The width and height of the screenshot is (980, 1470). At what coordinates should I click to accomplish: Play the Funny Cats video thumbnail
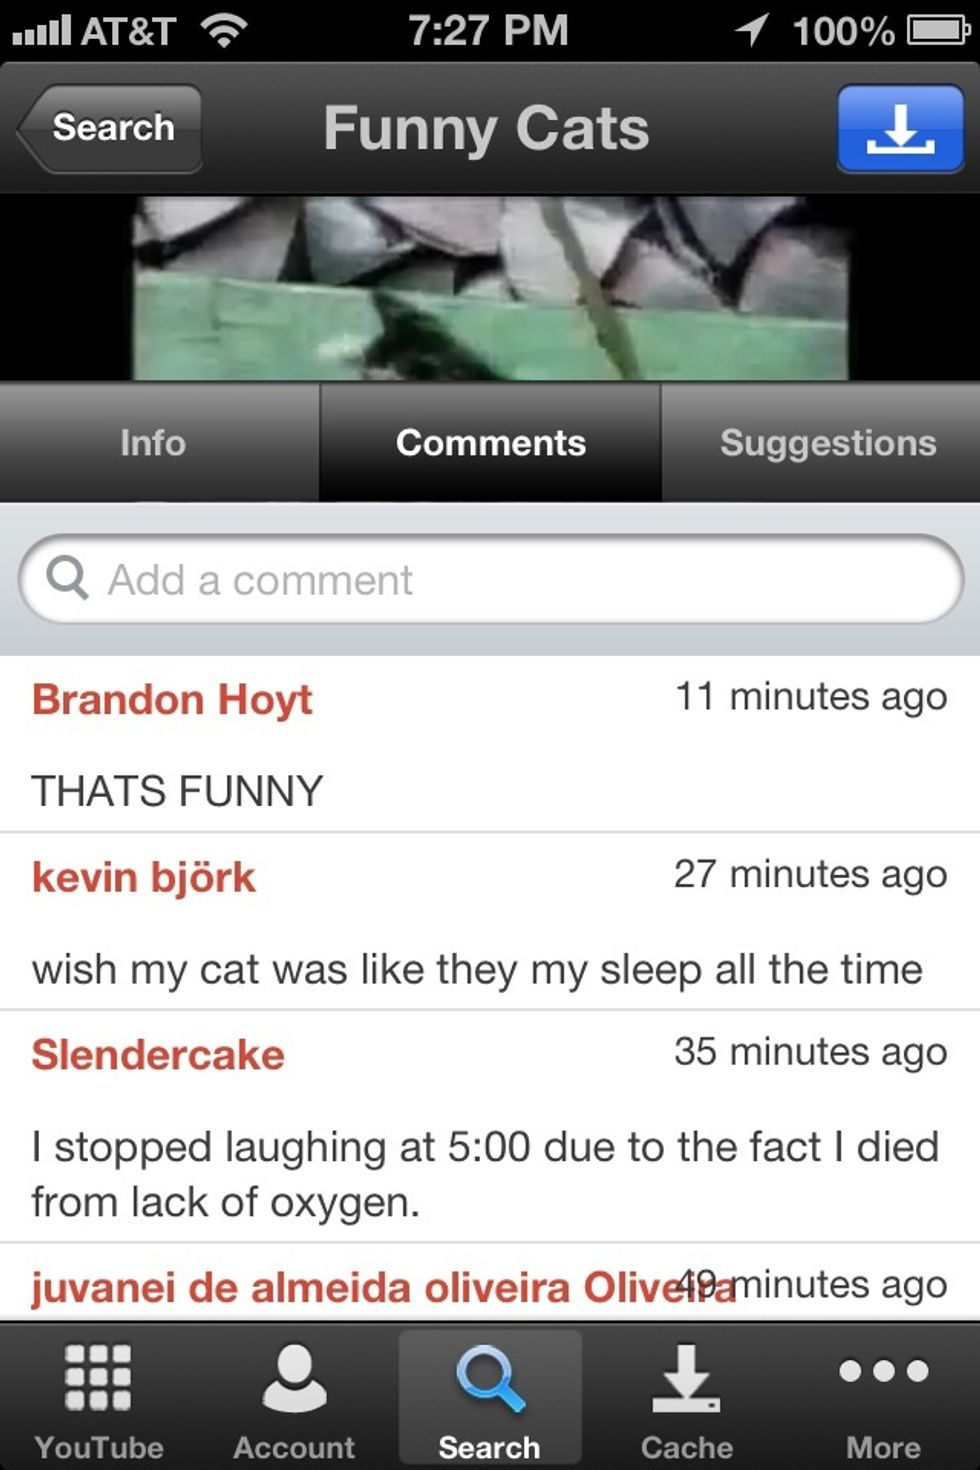point(490,288)
